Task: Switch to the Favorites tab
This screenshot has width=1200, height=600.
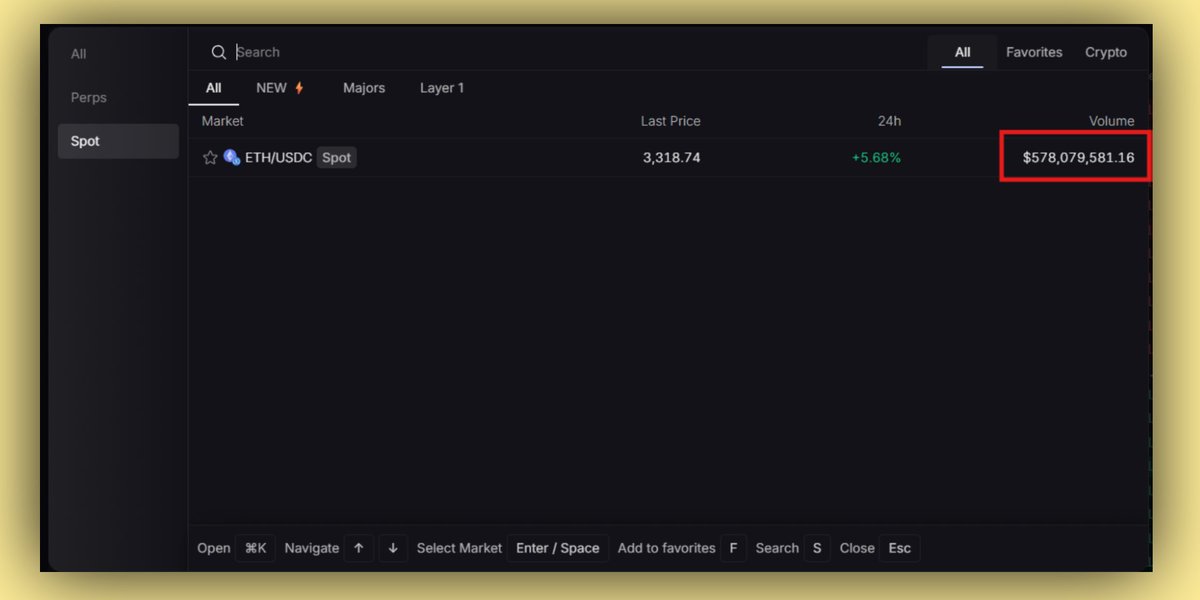Action: 1034,52
